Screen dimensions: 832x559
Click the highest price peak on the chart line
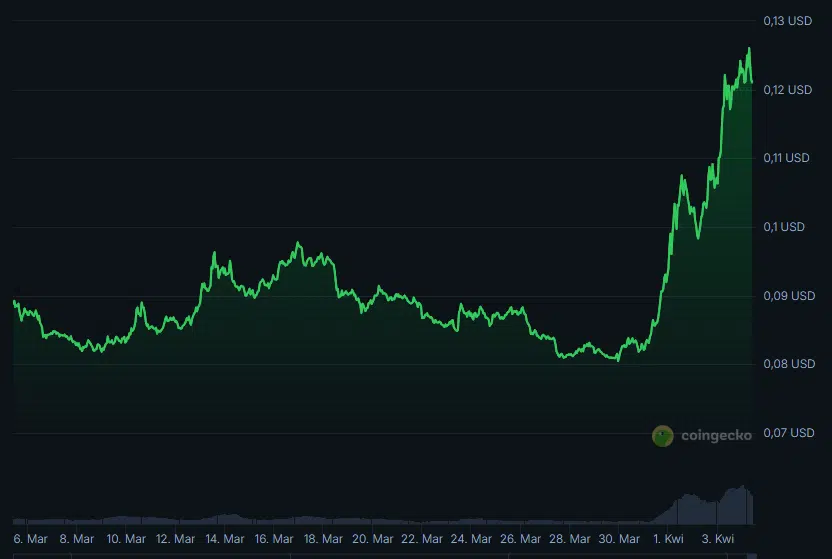click(x=749, y=48)
